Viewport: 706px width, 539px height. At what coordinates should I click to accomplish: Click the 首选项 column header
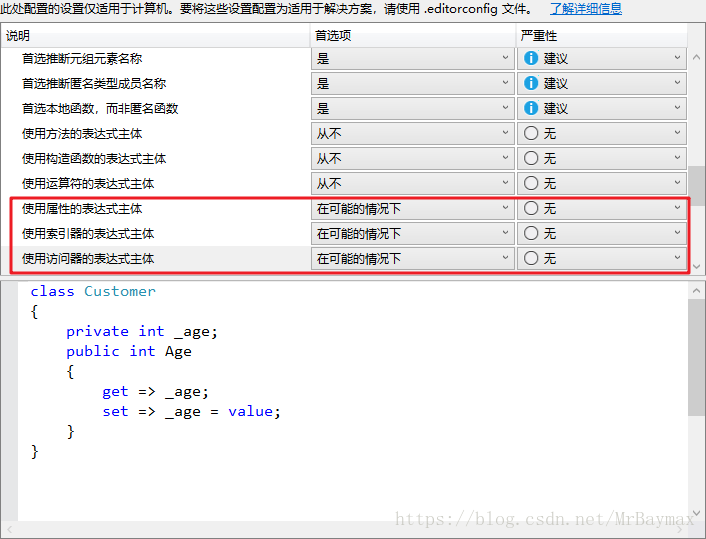[413, 36]
